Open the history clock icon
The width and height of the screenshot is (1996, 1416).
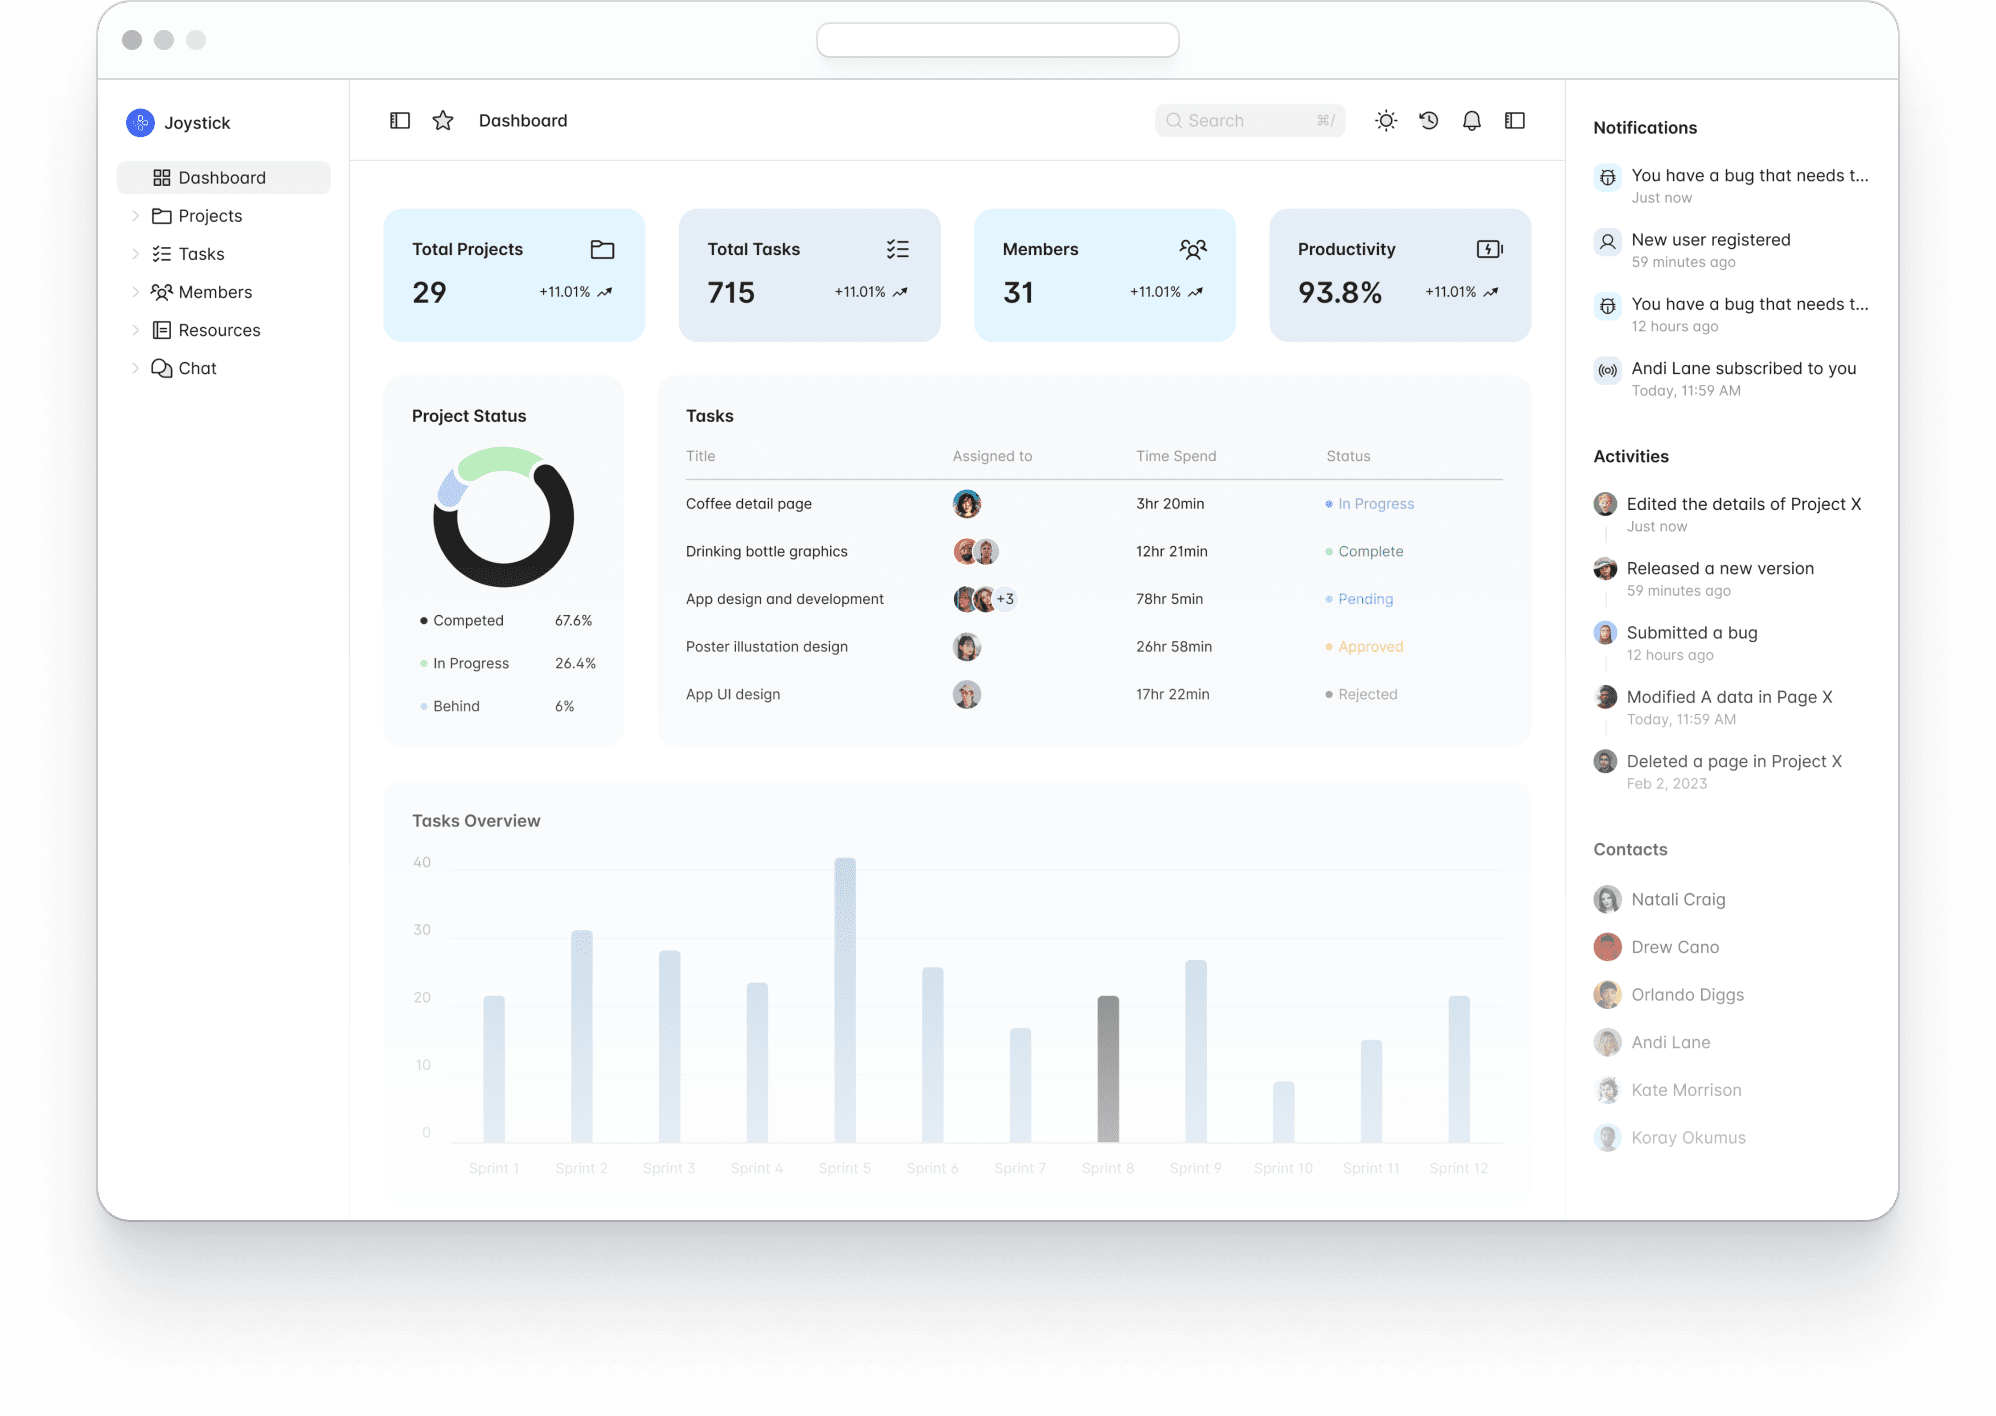(1429, 121)
